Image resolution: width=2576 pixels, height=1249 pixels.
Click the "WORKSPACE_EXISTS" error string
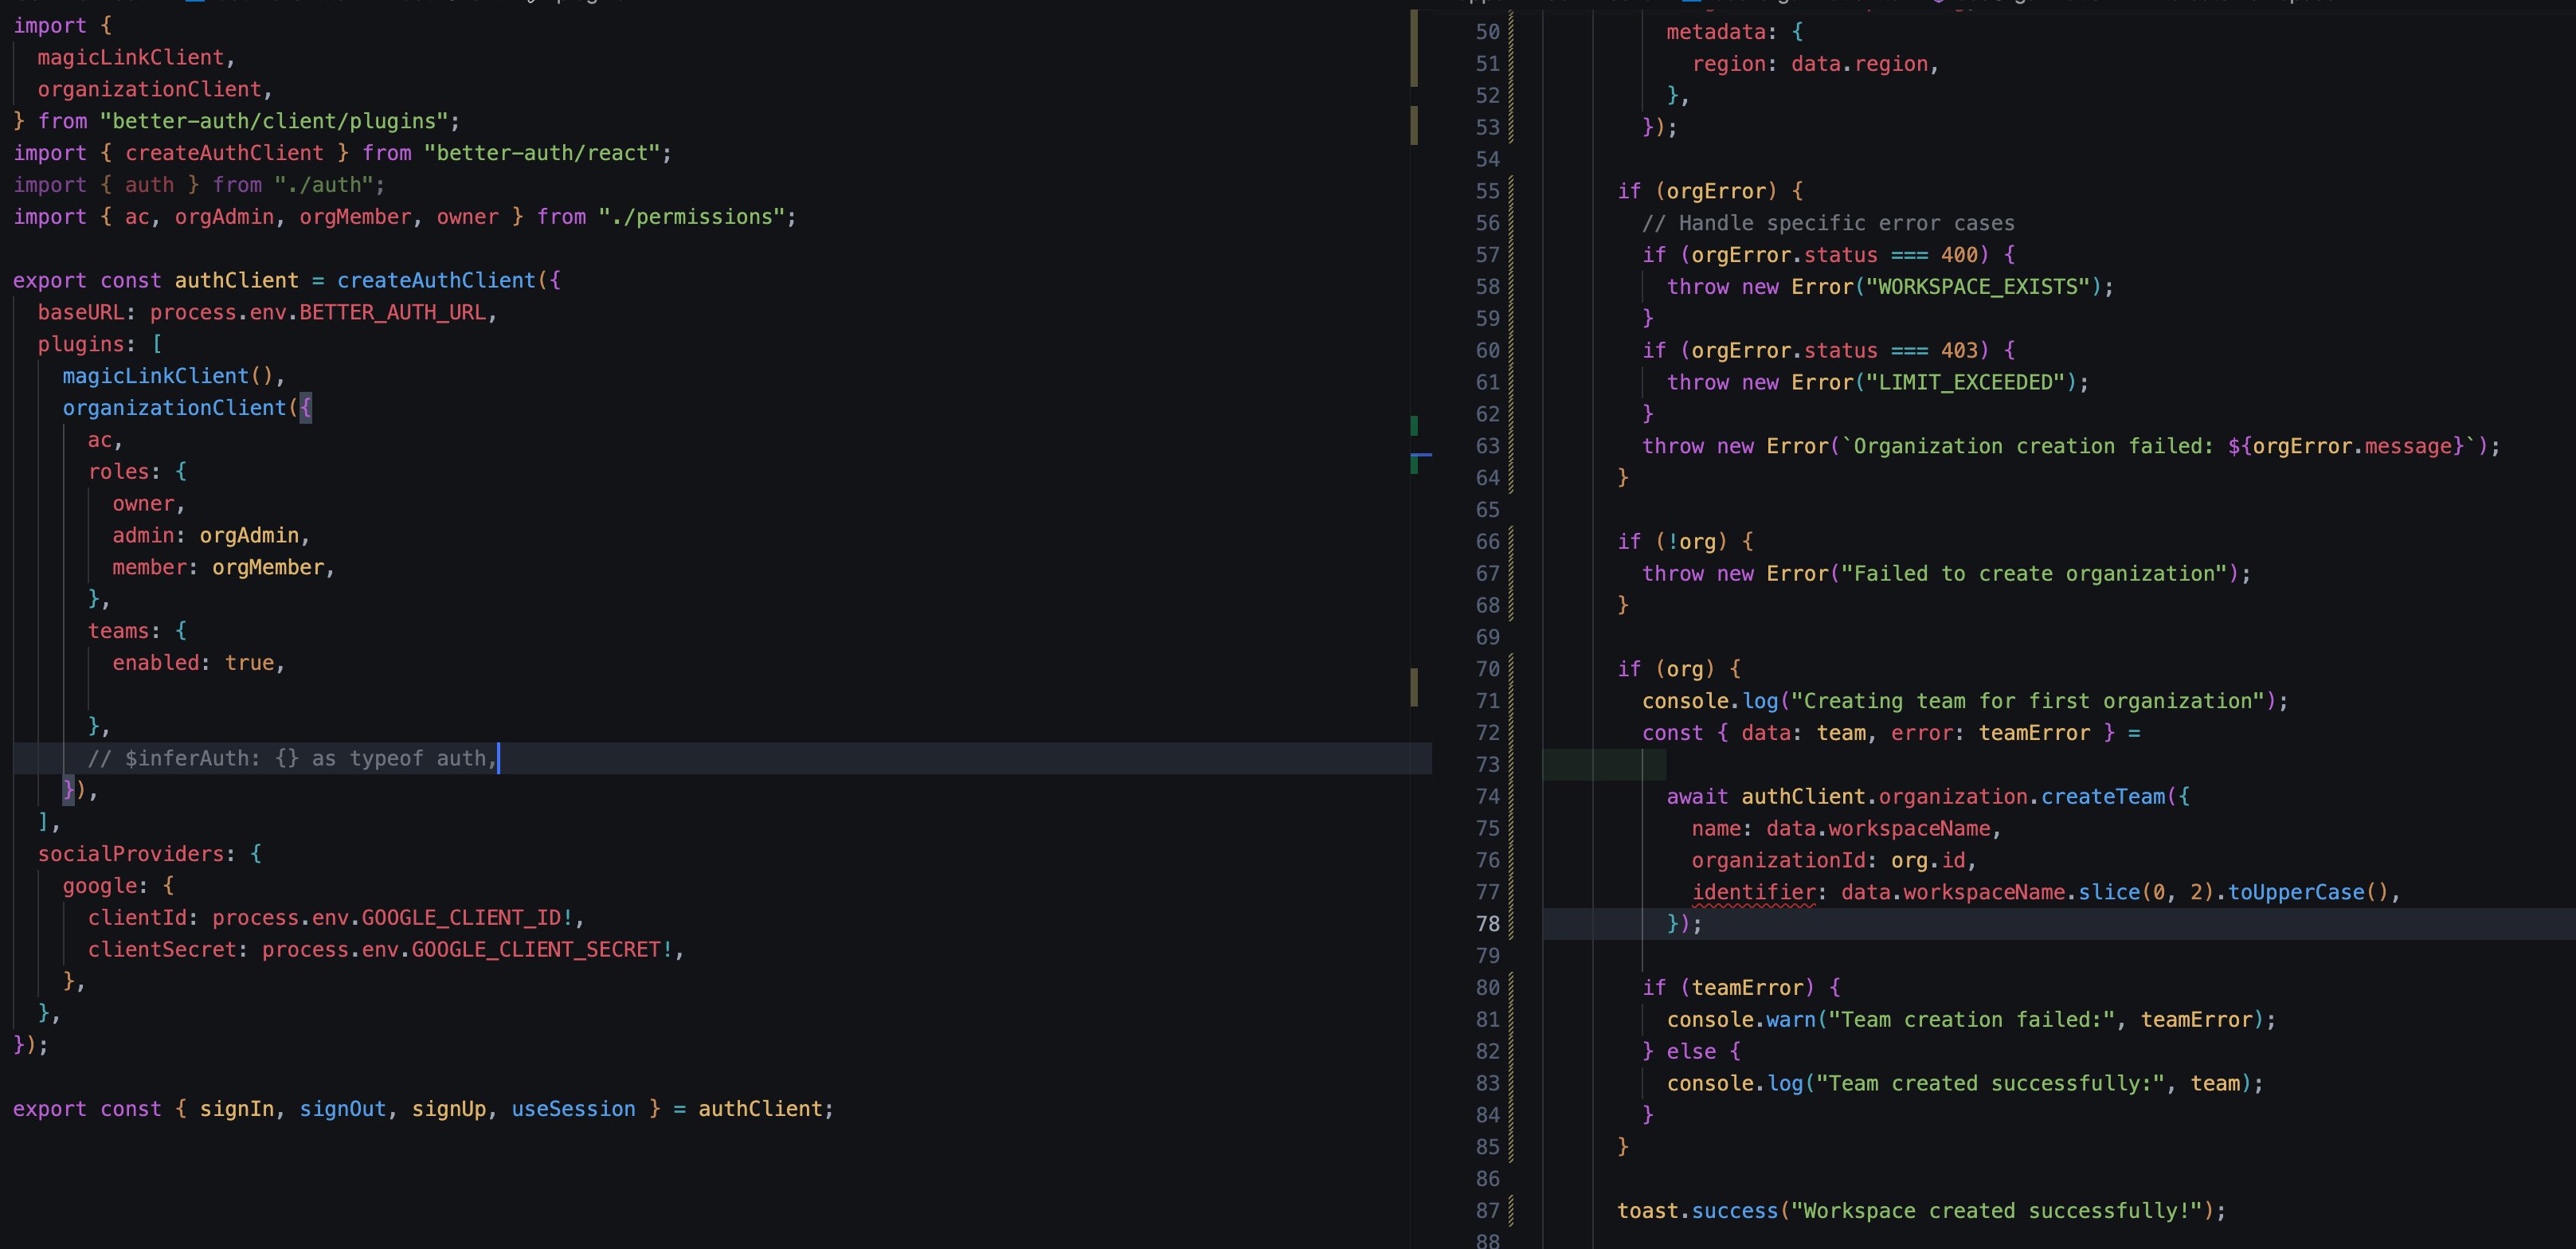1979,287
